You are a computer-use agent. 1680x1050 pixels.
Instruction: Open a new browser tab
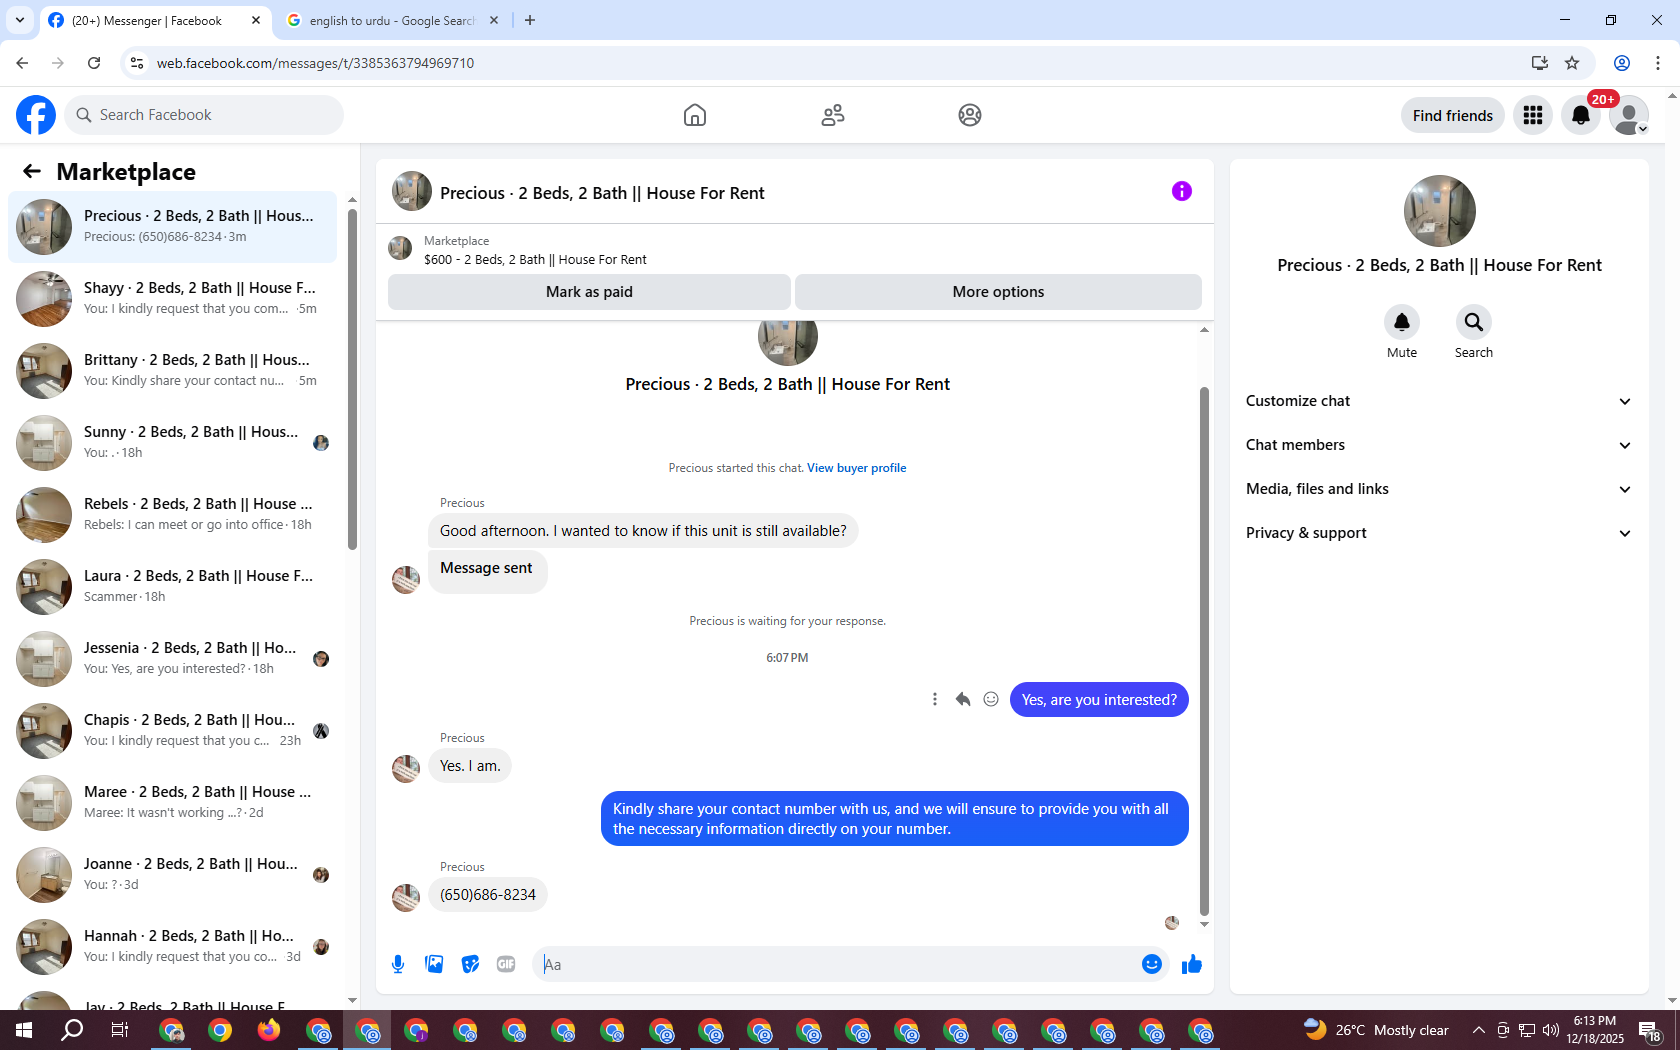(530, 20)
